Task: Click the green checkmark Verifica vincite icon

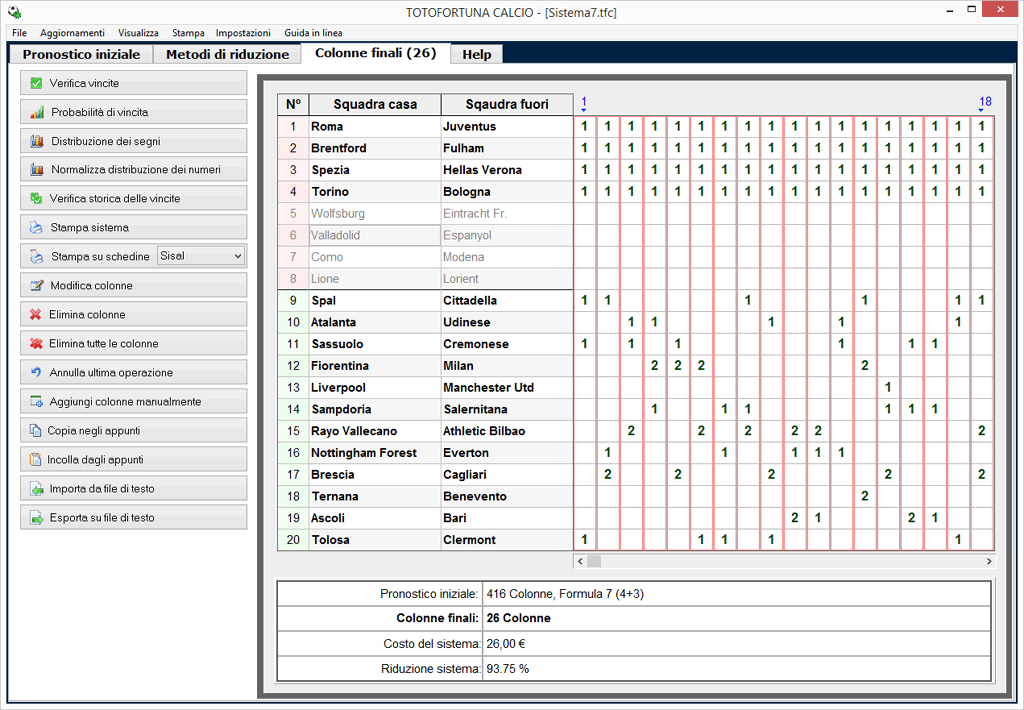Action: 37,83
